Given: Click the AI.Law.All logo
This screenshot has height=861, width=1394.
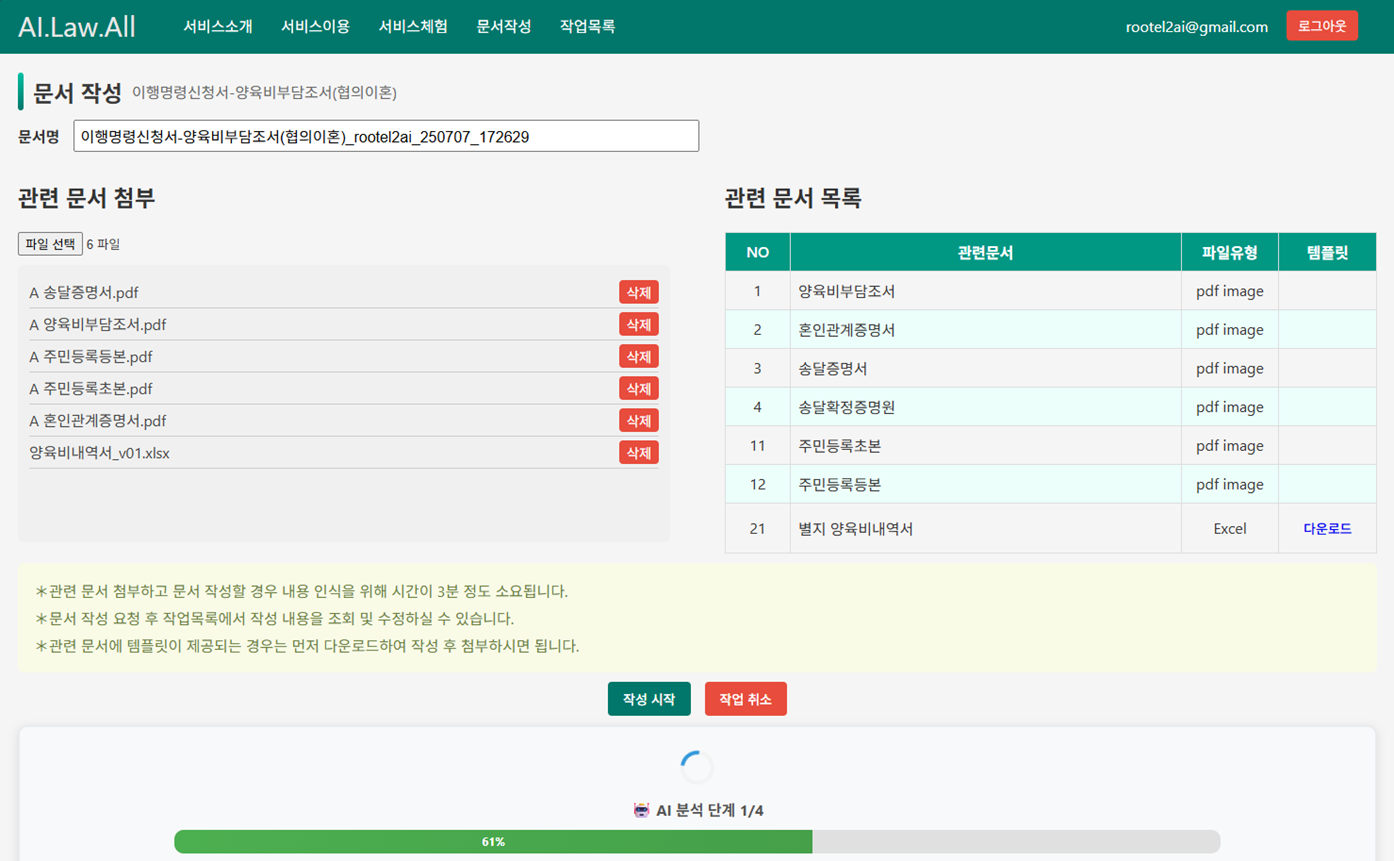Looking at the screenshot, I should (x=77, y=27).
